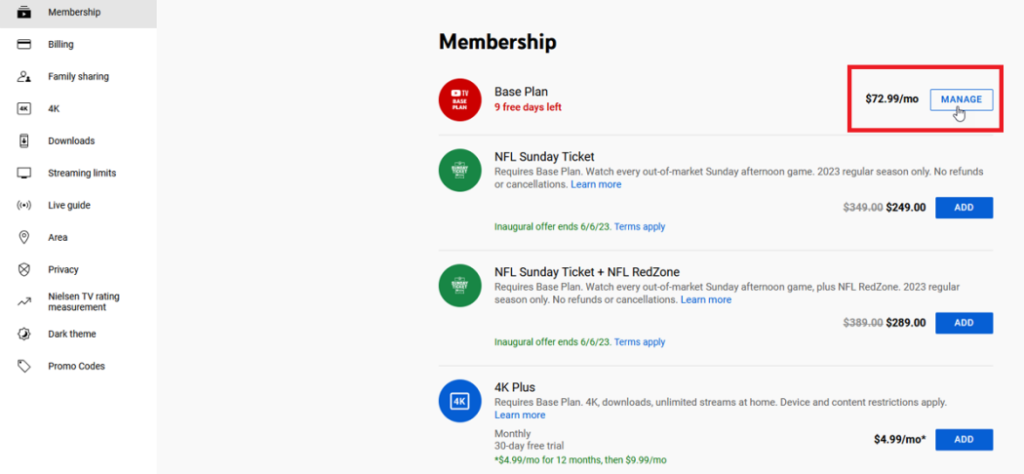Click the blue 4K Plus logo
Screen dimensions: 1024x474
point(460,401)
